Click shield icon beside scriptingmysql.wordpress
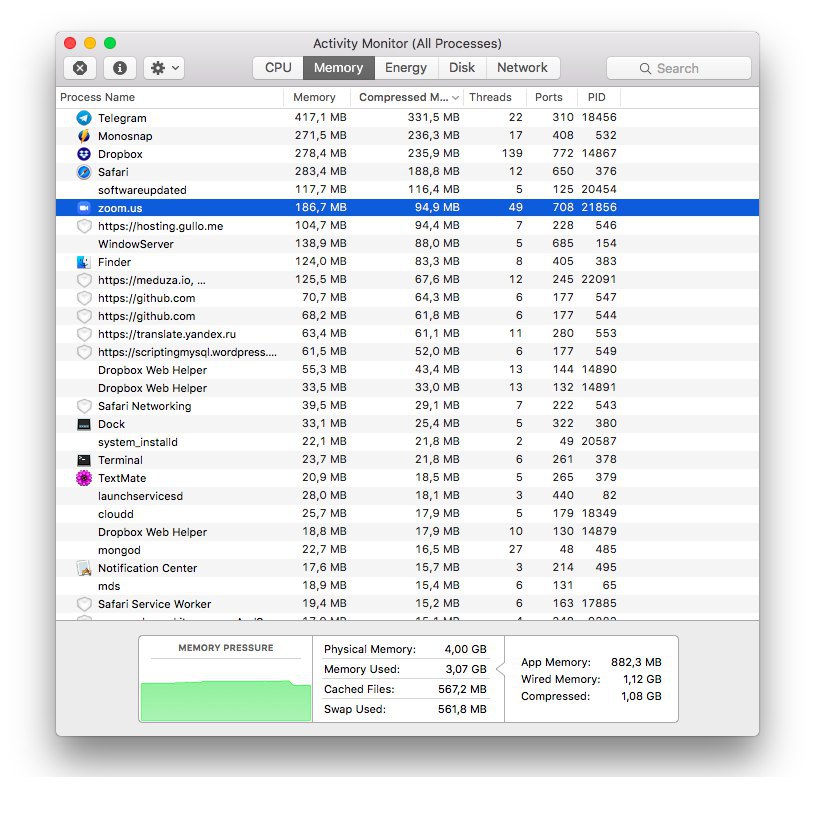815x816 pixels. pos(84,352)
